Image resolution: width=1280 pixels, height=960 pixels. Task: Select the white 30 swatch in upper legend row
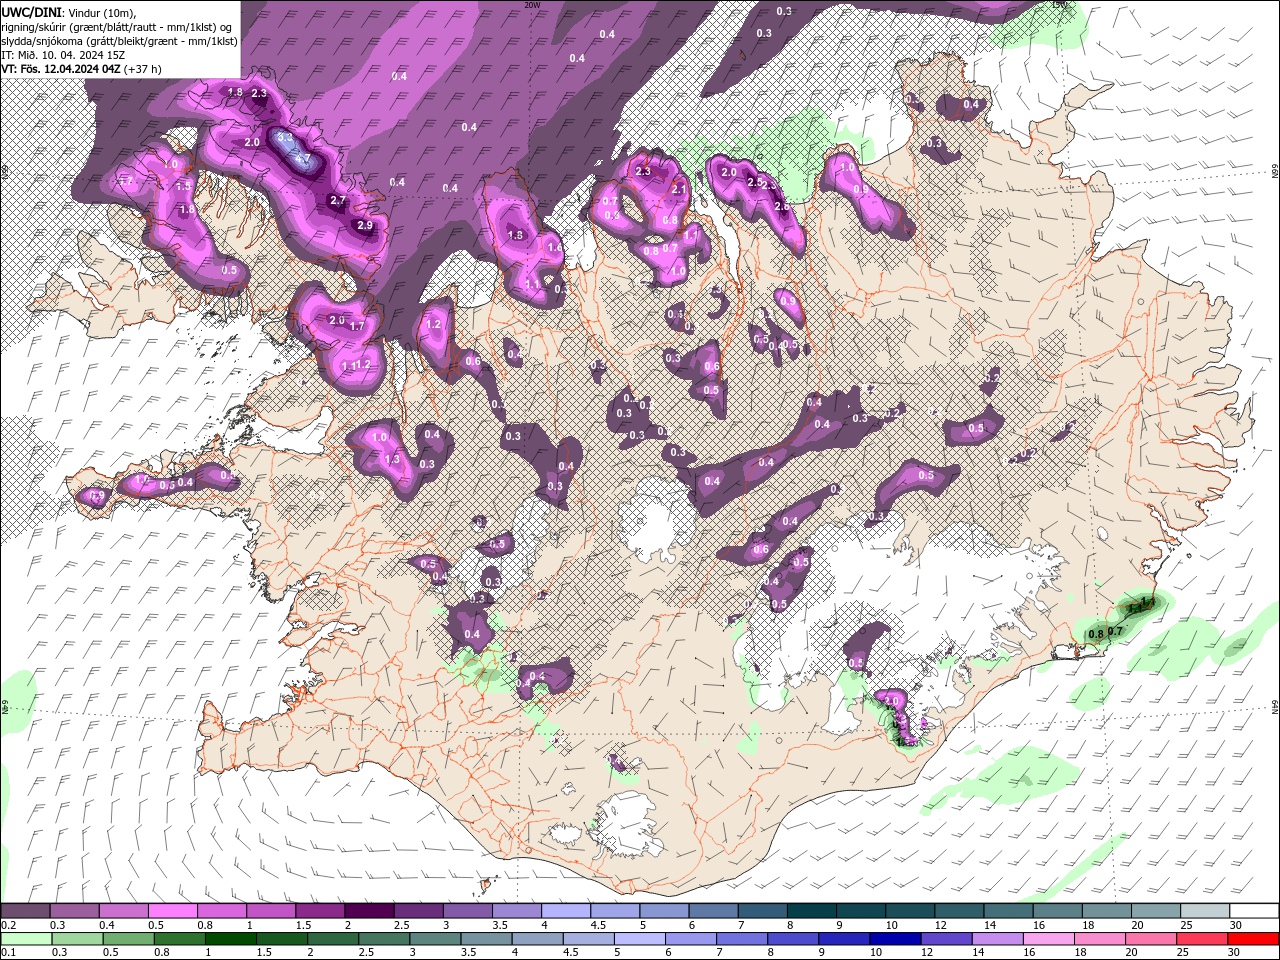click(x=1254, y=911)
